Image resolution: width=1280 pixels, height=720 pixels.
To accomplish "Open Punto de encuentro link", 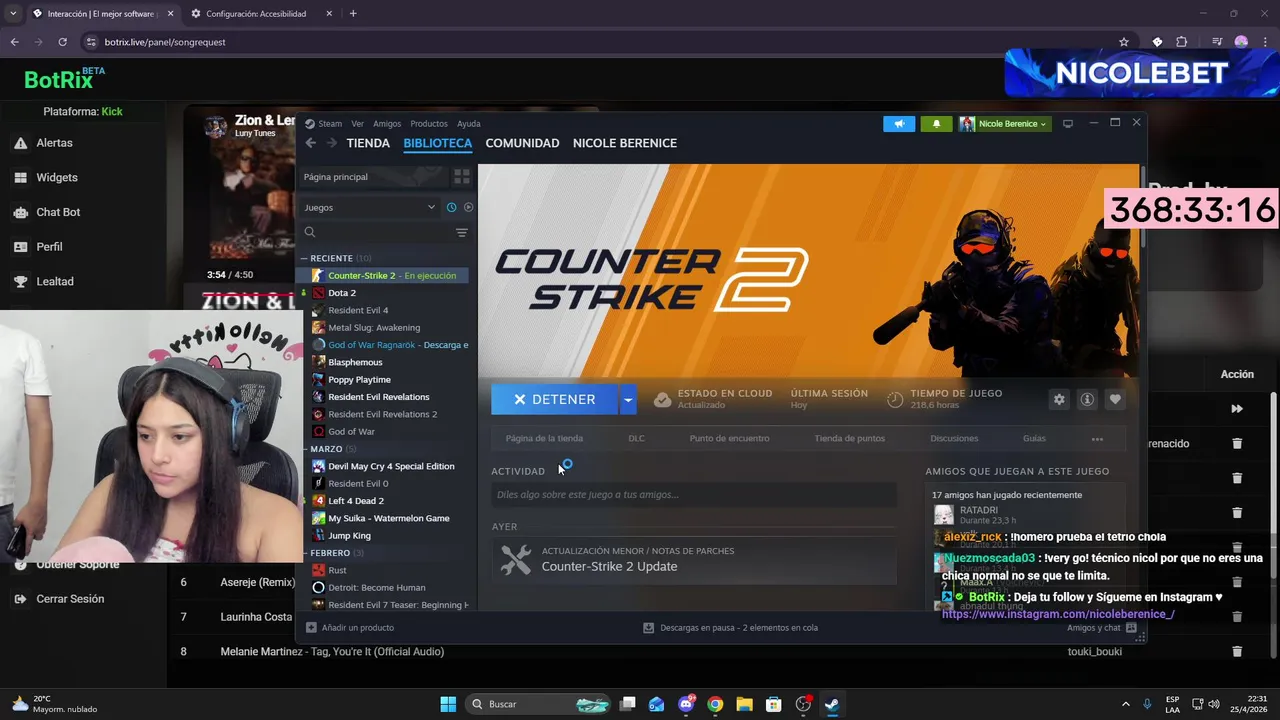I will coord(729,438).
